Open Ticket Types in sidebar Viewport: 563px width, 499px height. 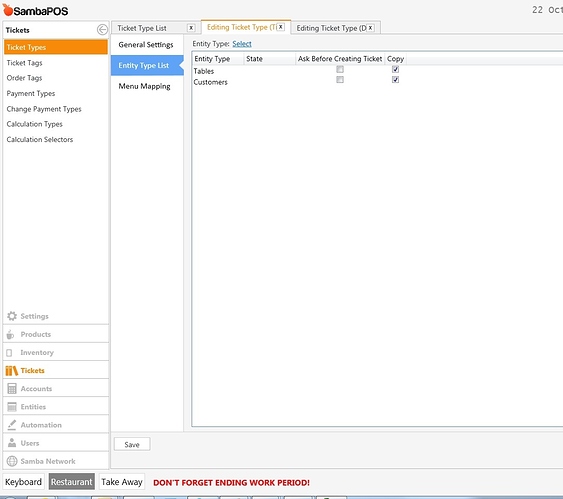pyautogui.click(x=56, y=47)
